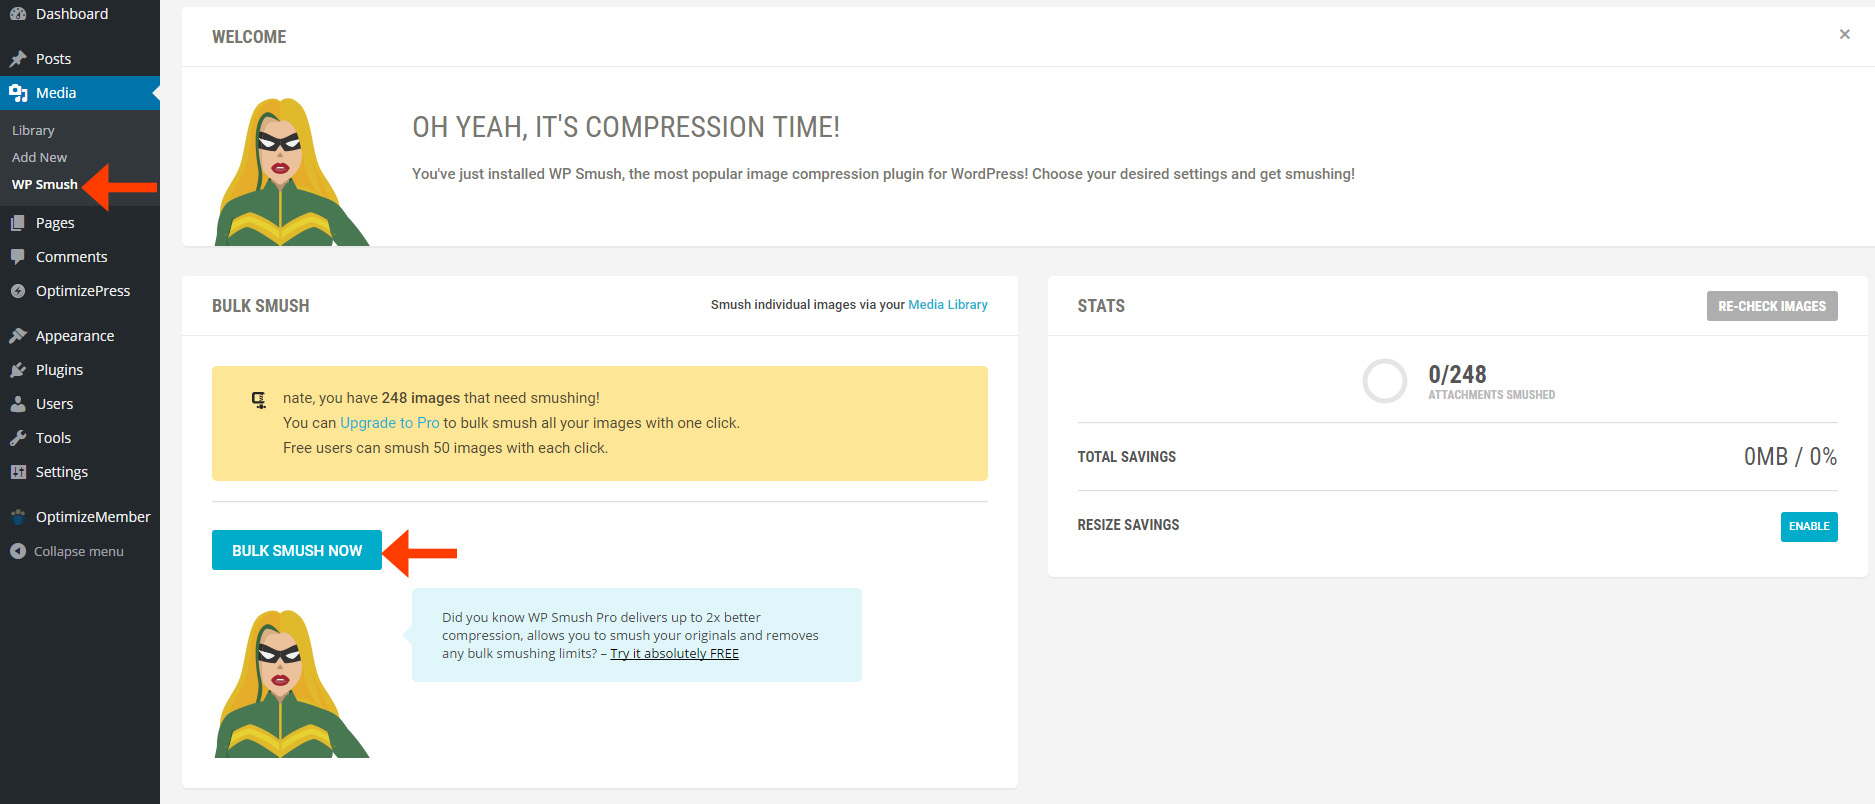The width and height of the screenshot is (1875, 804).
Task: Click the Settings sliders icon
Action: coord(18,472)
